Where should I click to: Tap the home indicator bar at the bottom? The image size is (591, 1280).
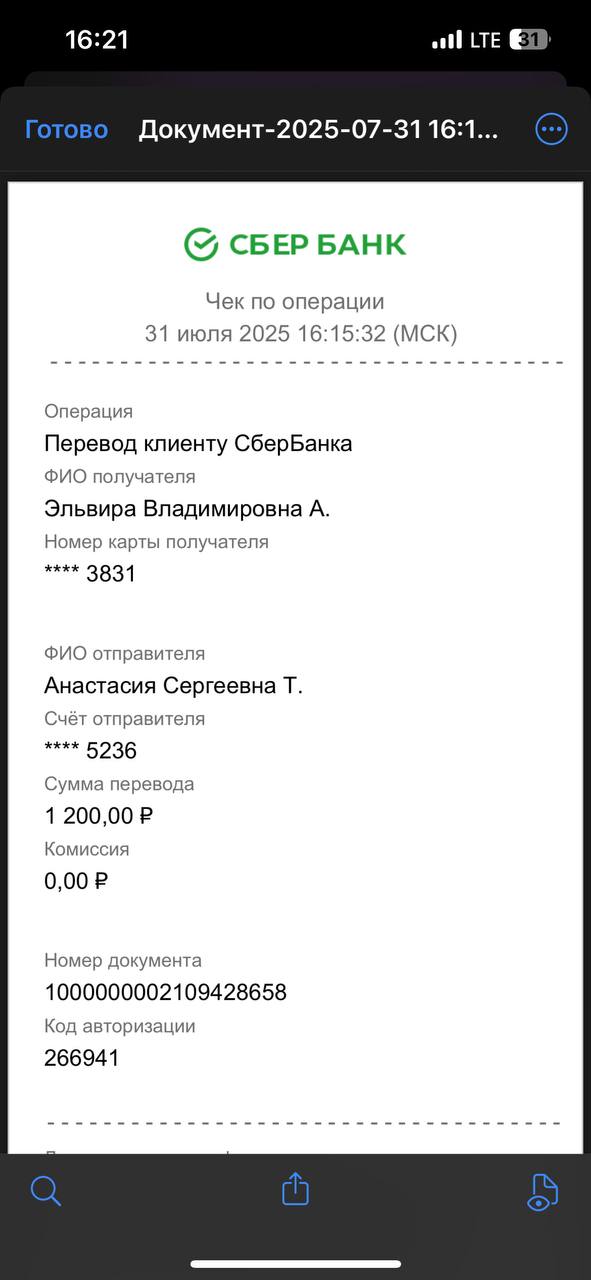tap(296, 1265)
